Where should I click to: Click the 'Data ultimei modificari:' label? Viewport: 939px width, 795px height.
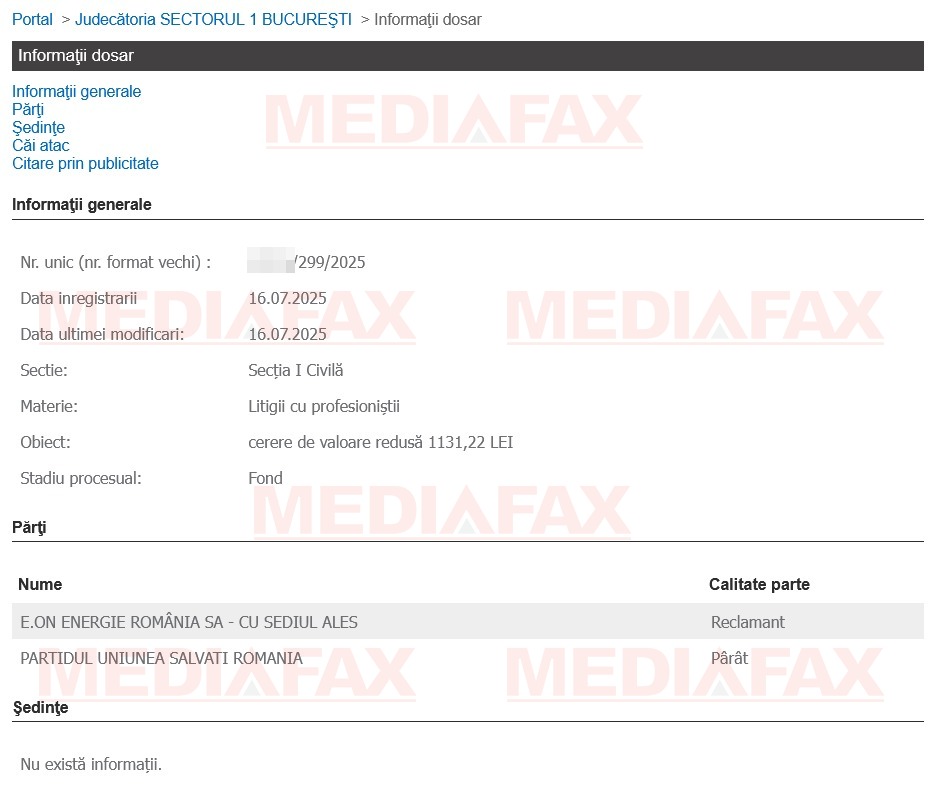102,334
